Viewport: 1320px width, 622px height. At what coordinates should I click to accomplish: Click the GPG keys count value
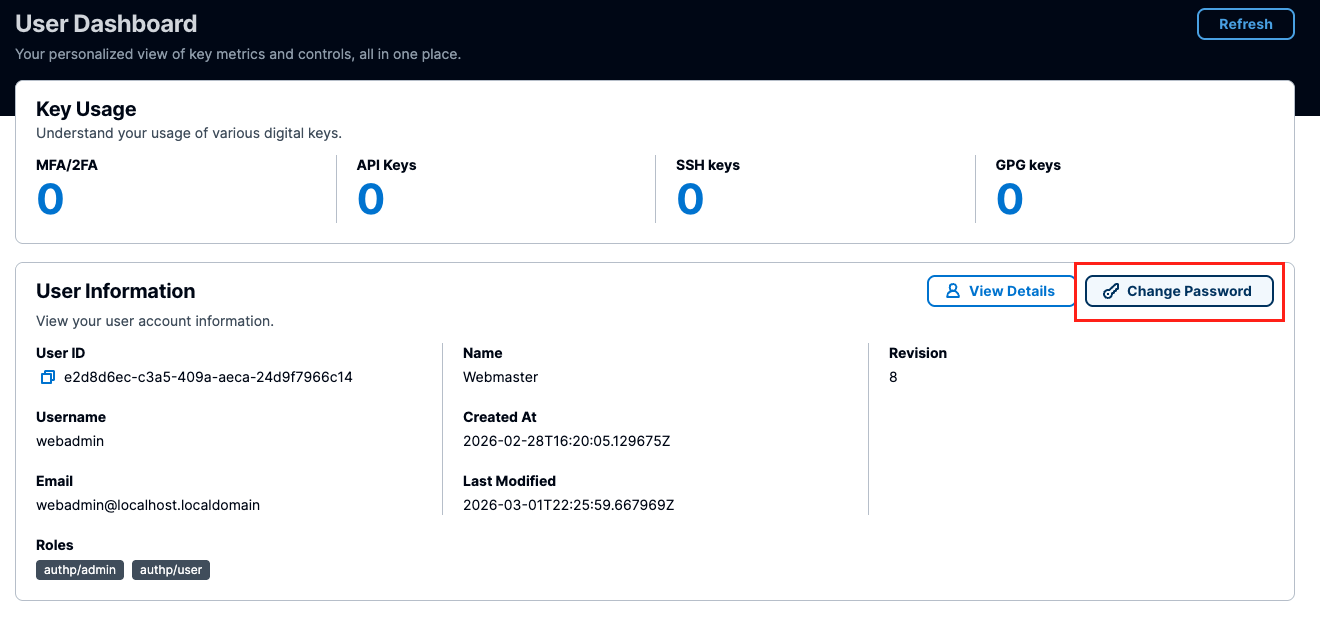click(1010, 200)
